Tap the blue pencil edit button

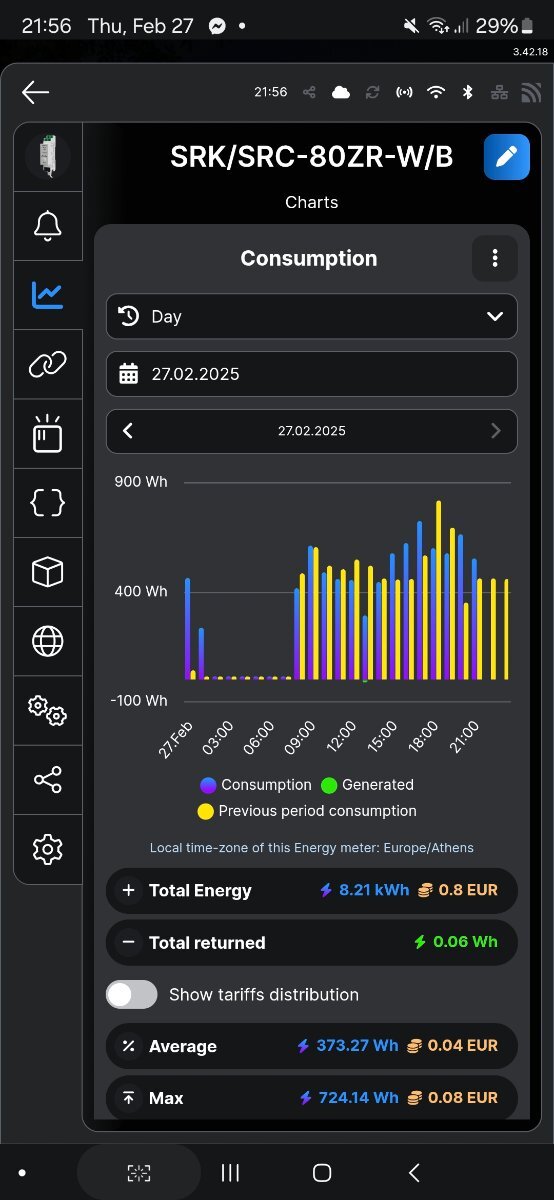tap(507, 157)
